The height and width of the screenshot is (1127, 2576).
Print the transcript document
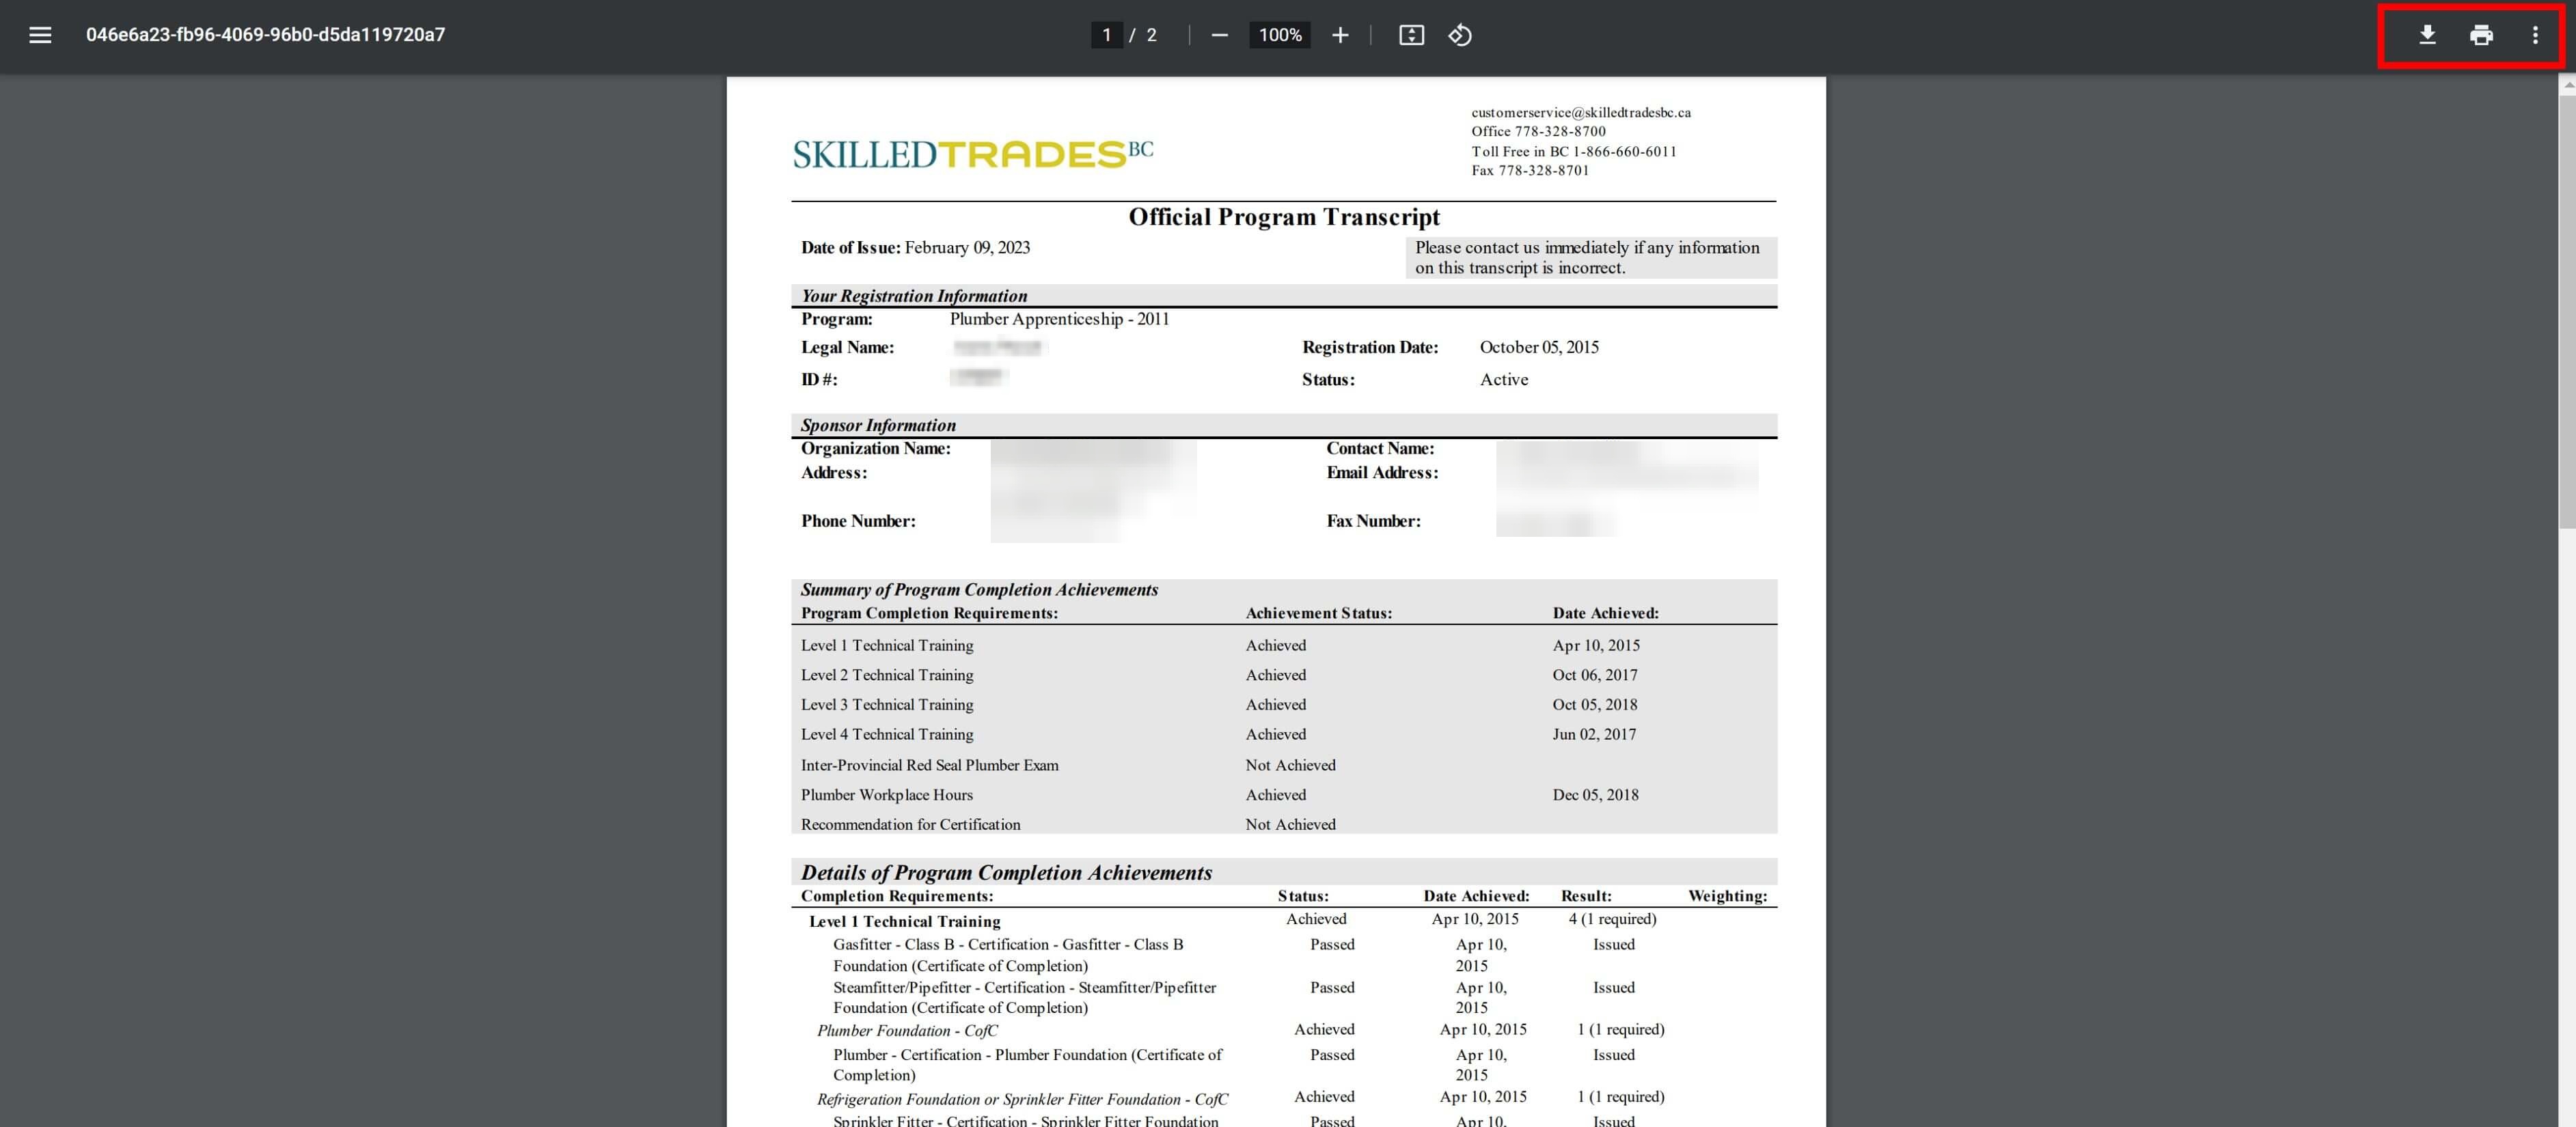click(x=2481, y=35)
